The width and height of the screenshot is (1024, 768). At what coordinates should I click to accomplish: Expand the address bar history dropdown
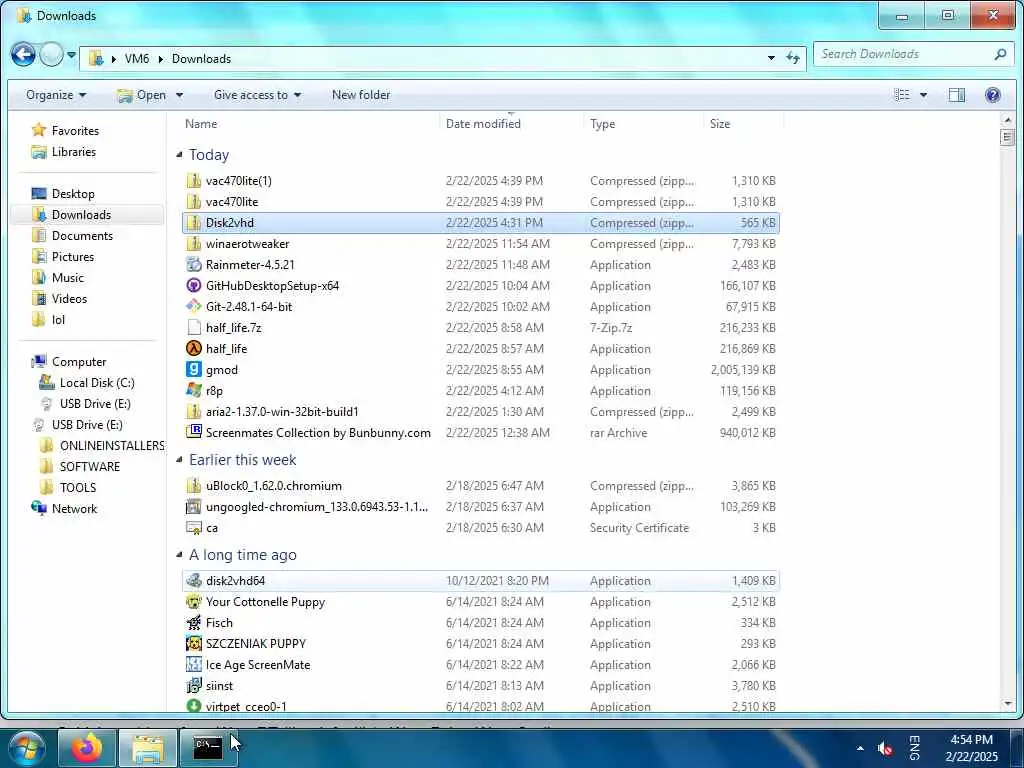coord(771,58)
